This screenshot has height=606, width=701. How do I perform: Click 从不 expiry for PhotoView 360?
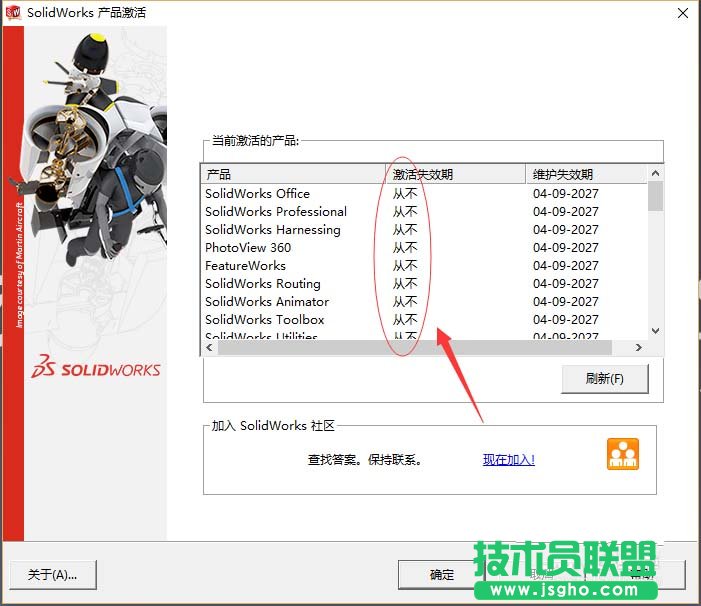pos(405,248)
